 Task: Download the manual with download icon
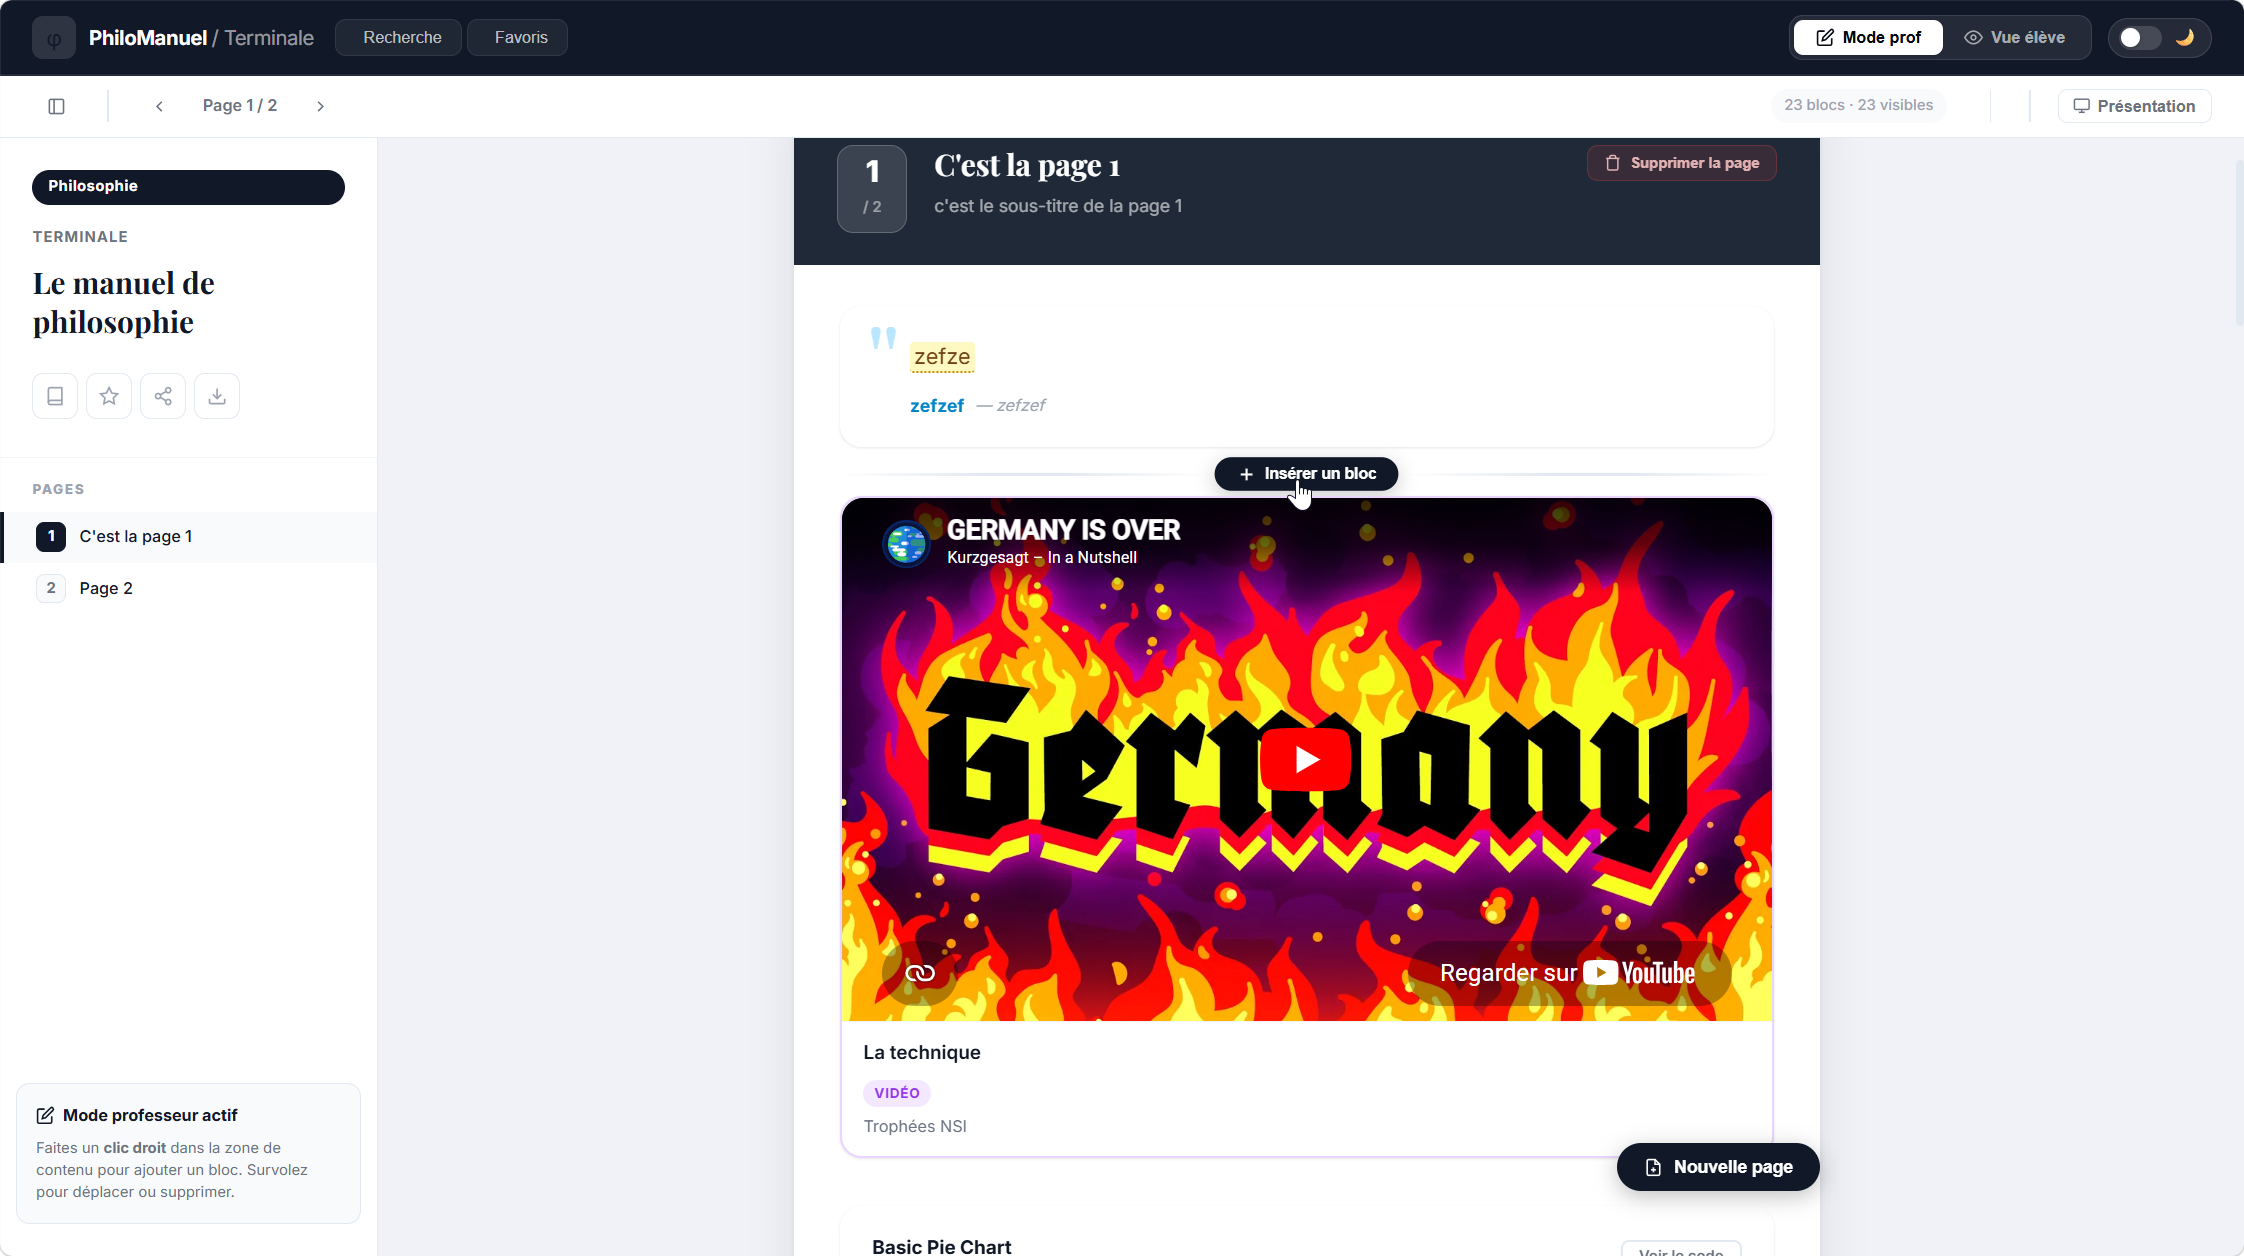tap(217, 396)
